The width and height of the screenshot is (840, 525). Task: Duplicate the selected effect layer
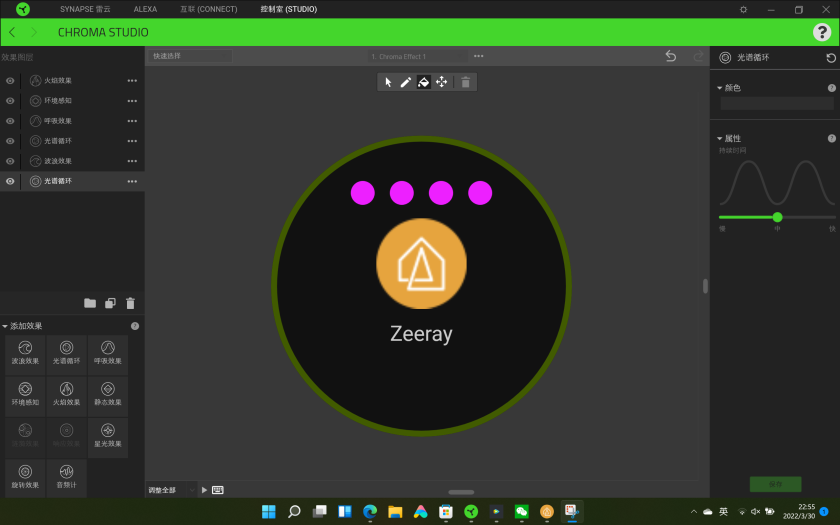pyautogui.click(x=110, y=303)
